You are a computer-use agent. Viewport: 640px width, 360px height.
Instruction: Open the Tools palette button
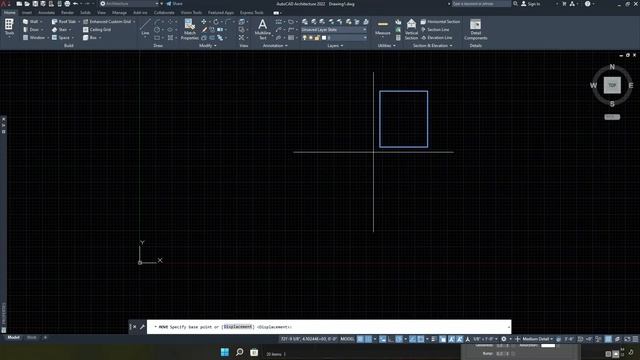pyautogui.click(x=9, y=27)
